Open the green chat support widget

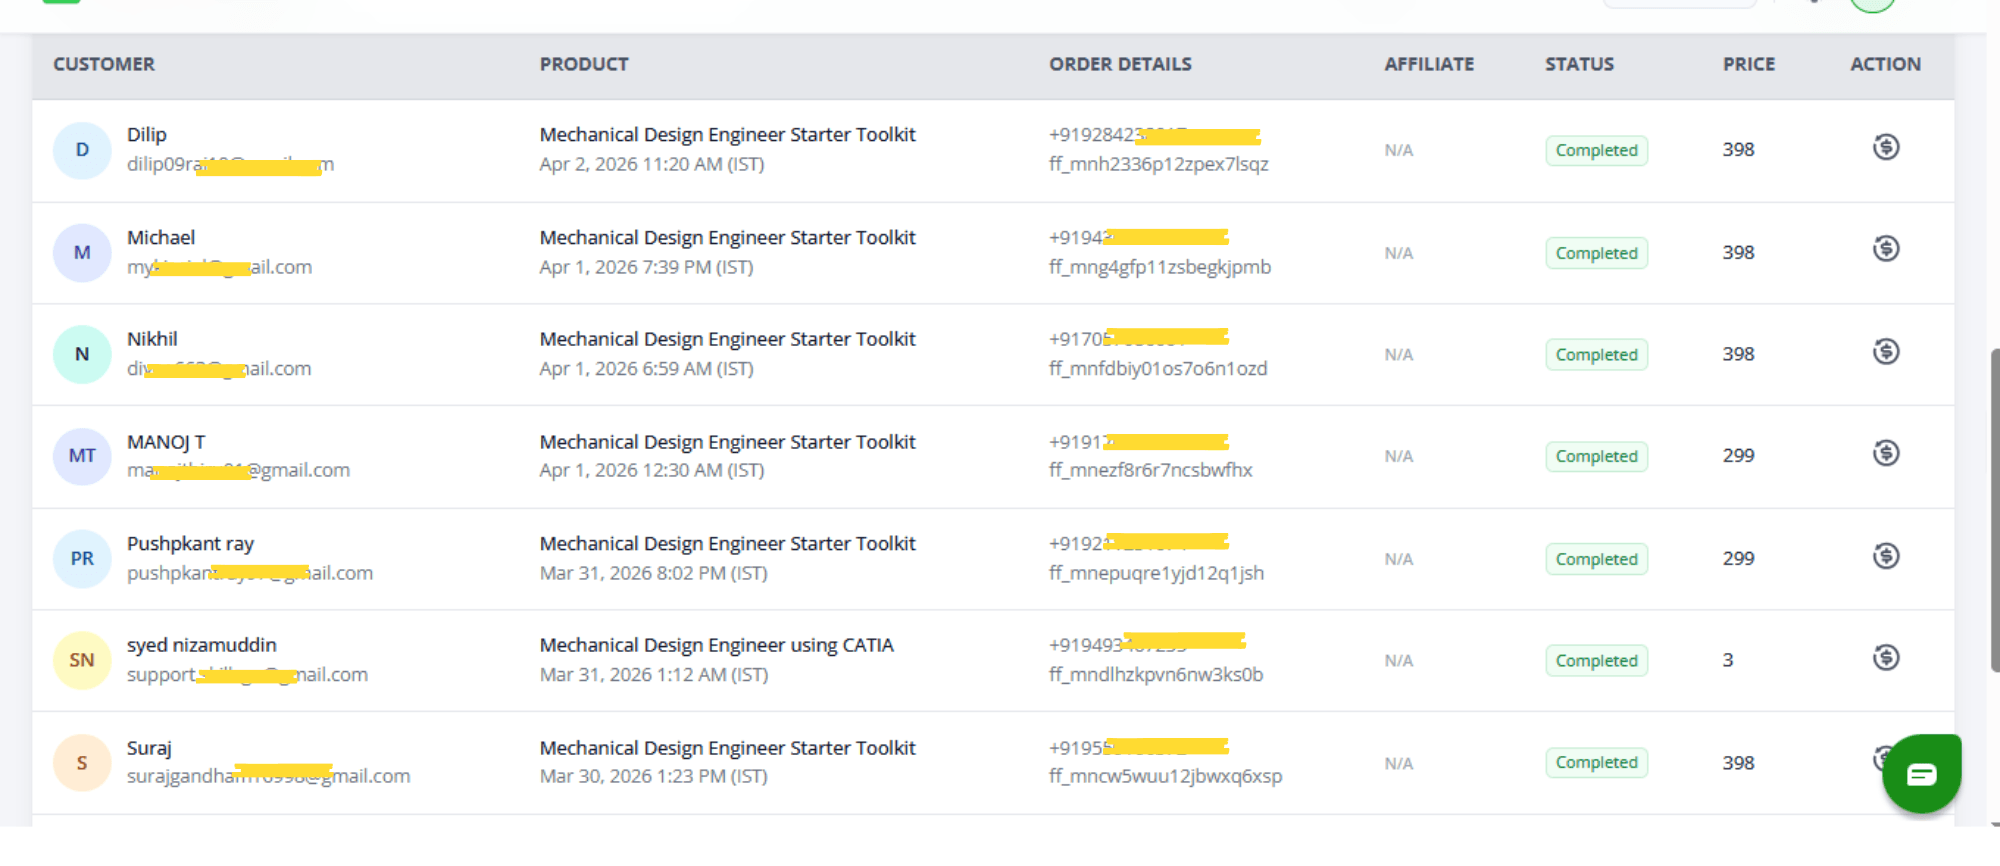pos(1921,774)
